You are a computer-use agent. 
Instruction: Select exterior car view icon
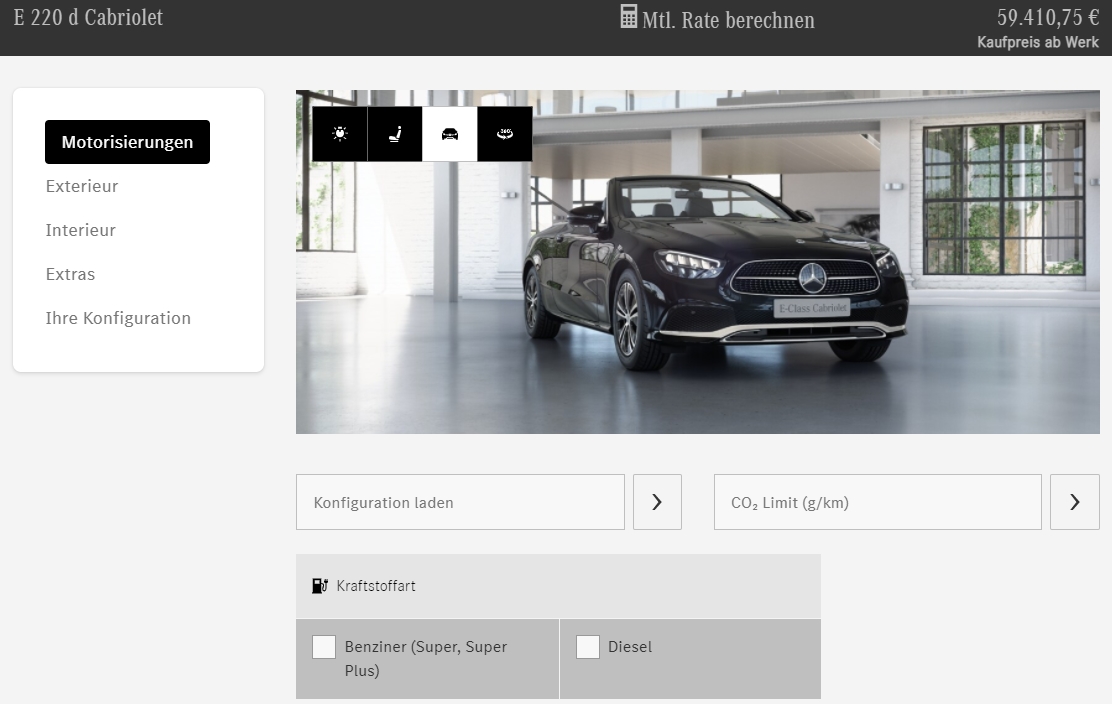[x=450, y=134]
